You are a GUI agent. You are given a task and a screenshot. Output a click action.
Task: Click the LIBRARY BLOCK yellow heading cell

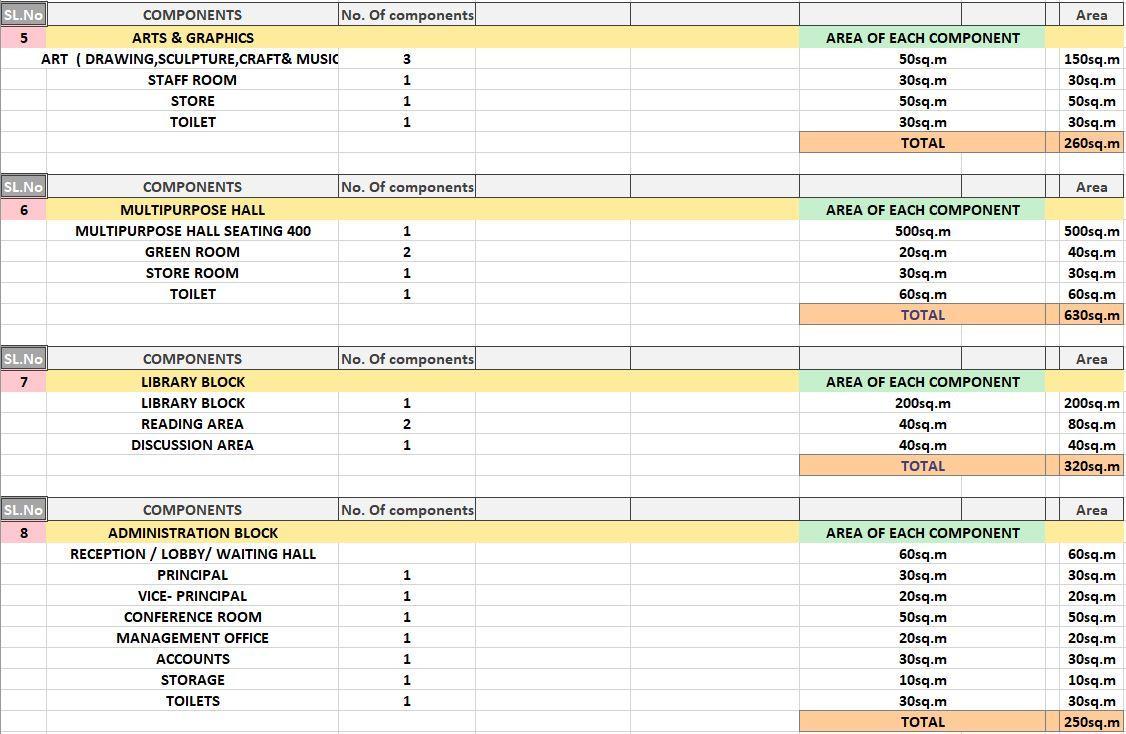[x=192, y=382]
